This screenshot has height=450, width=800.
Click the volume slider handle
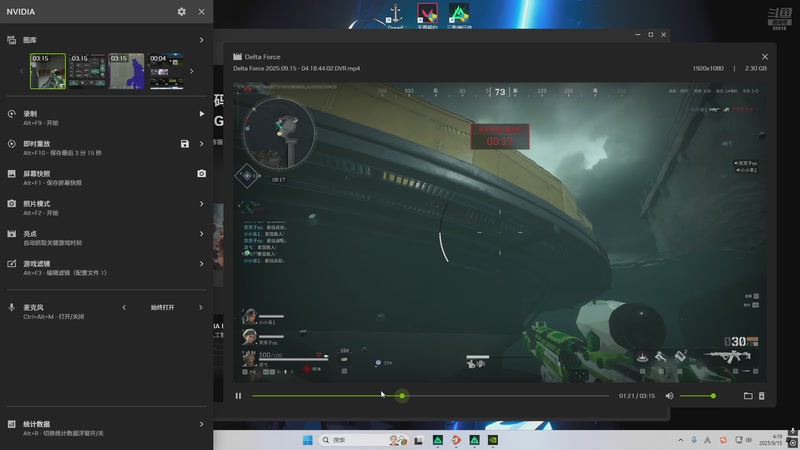coord(713,396)
